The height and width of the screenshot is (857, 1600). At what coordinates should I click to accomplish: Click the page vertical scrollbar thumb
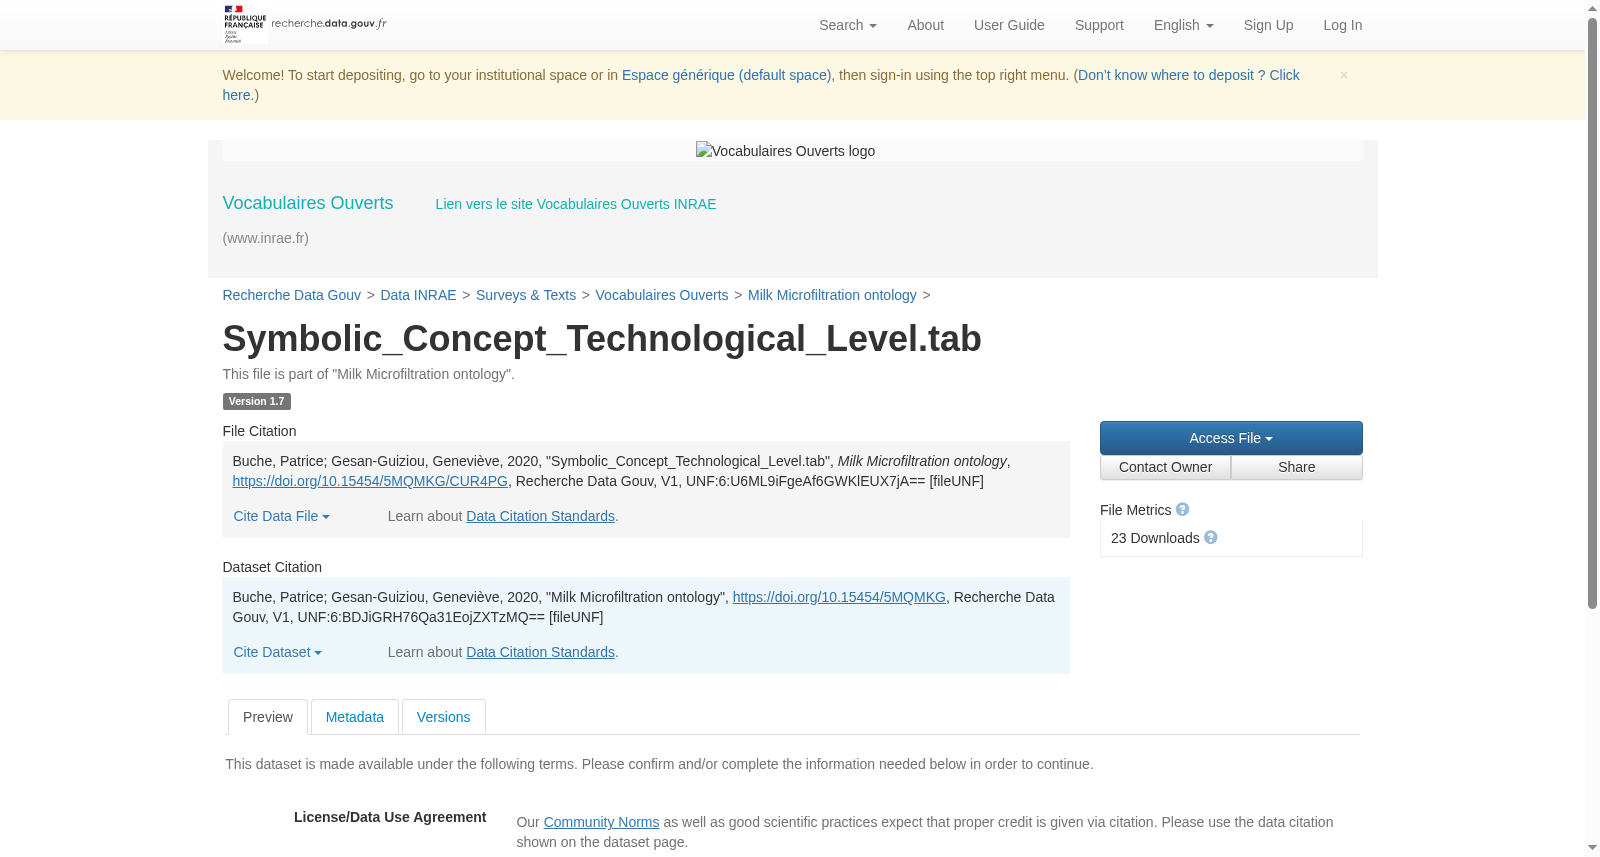(x=1592, y=313)
